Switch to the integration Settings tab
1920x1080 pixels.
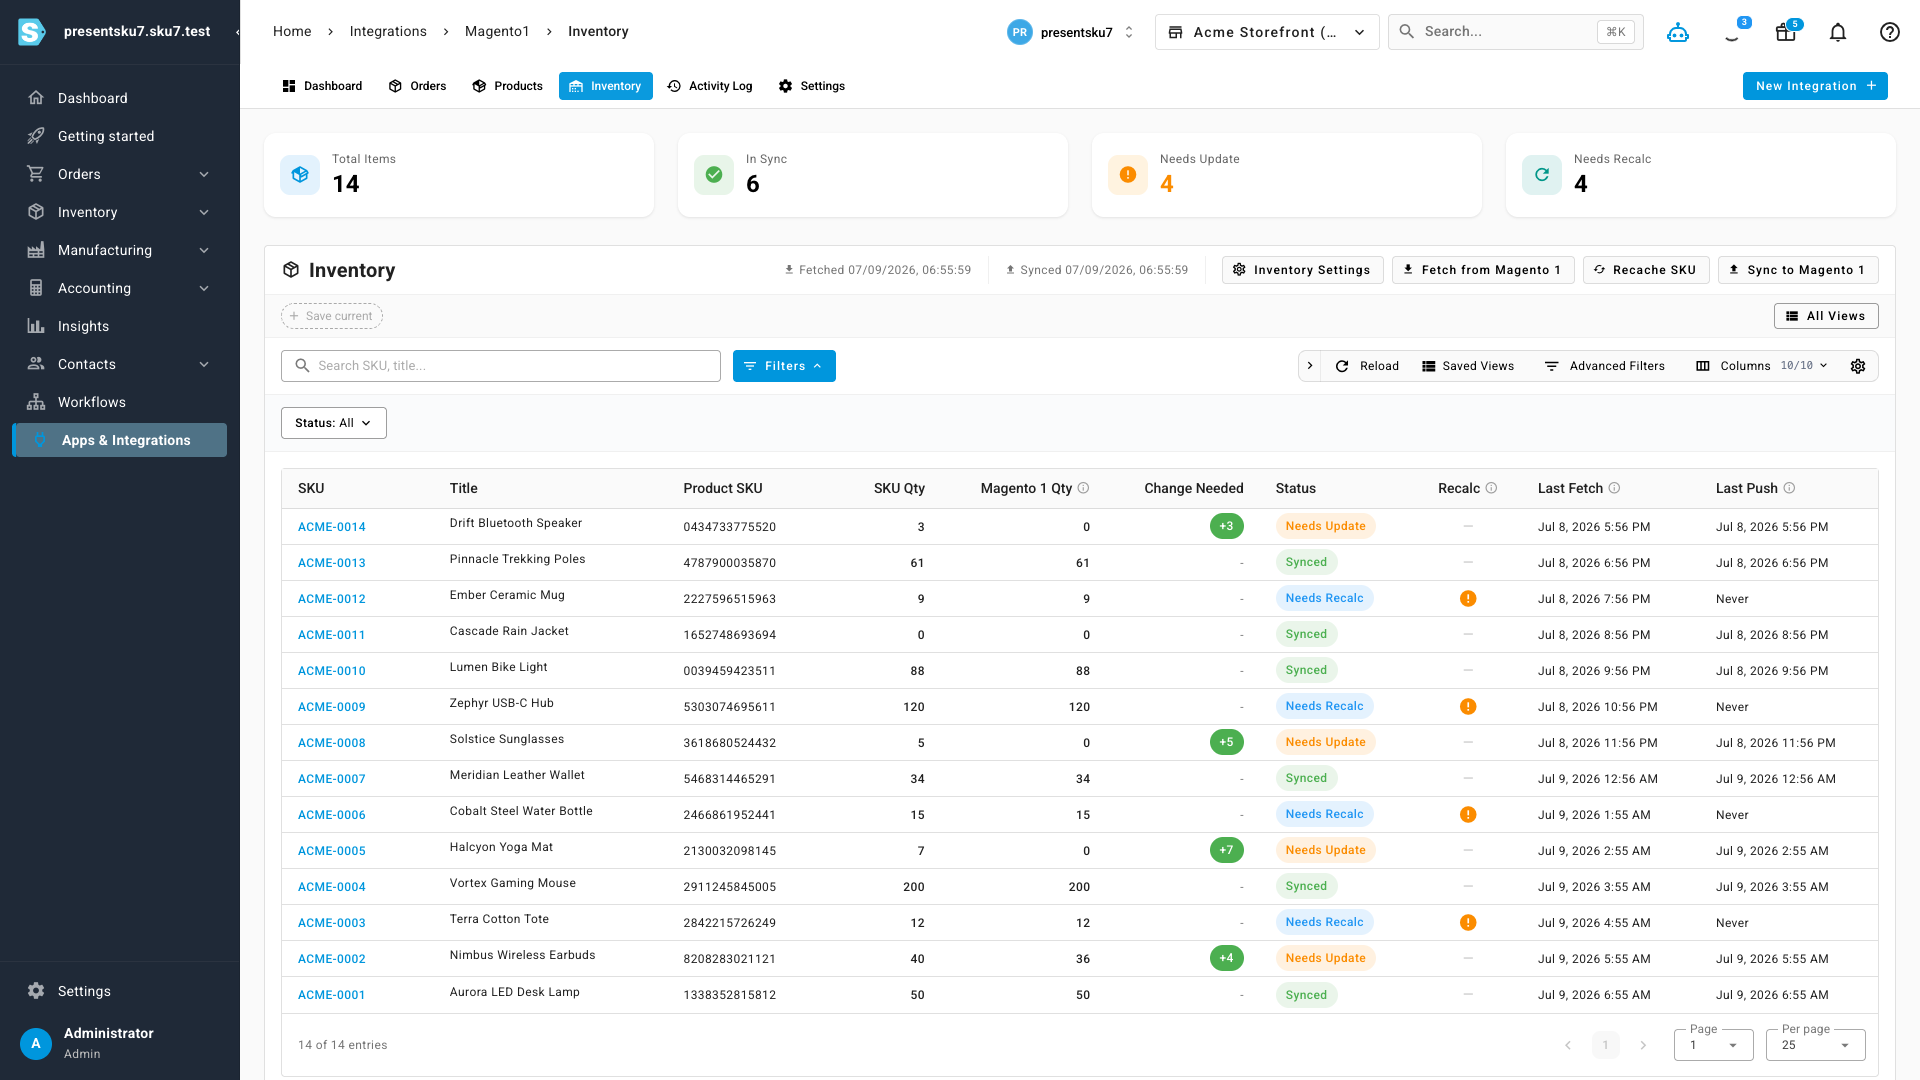(x=812, y=86)
